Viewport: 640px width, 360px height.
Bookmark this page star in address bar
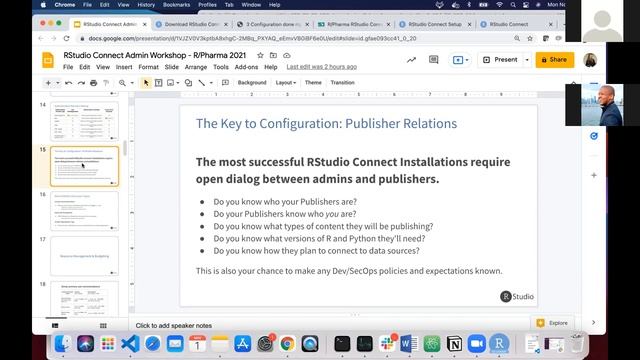530,38
